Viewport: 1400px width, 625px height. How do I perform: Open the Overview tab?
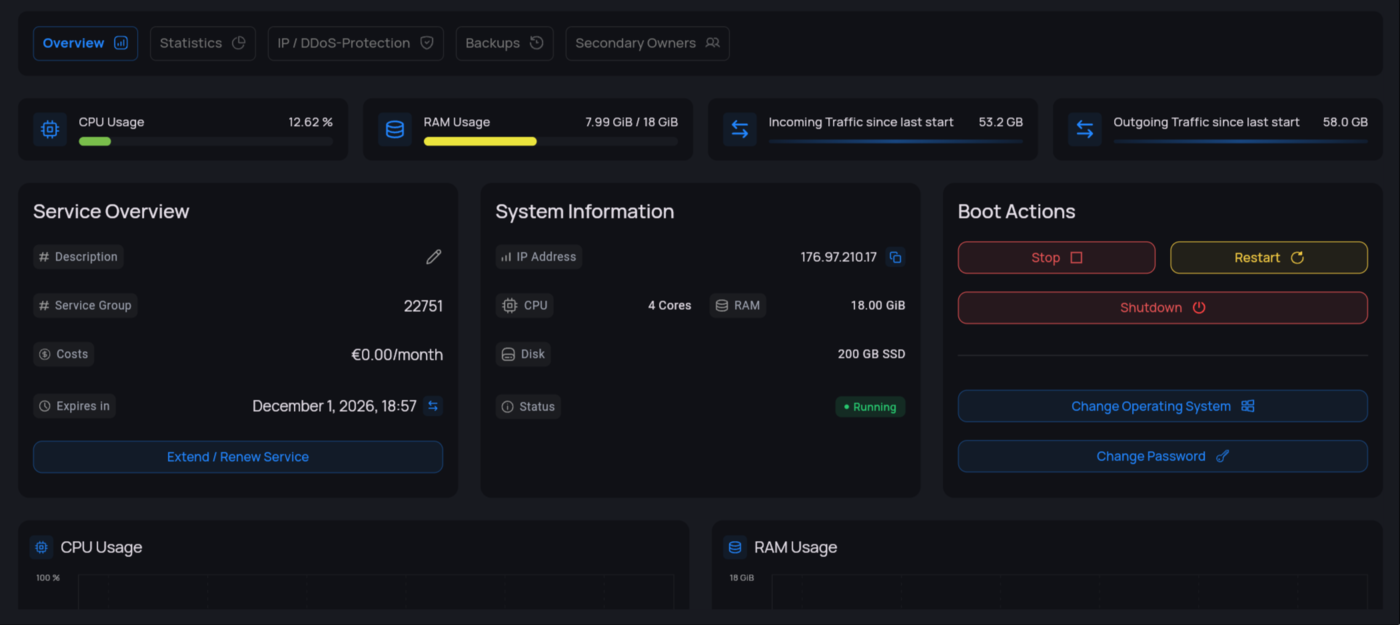(85, 43)
